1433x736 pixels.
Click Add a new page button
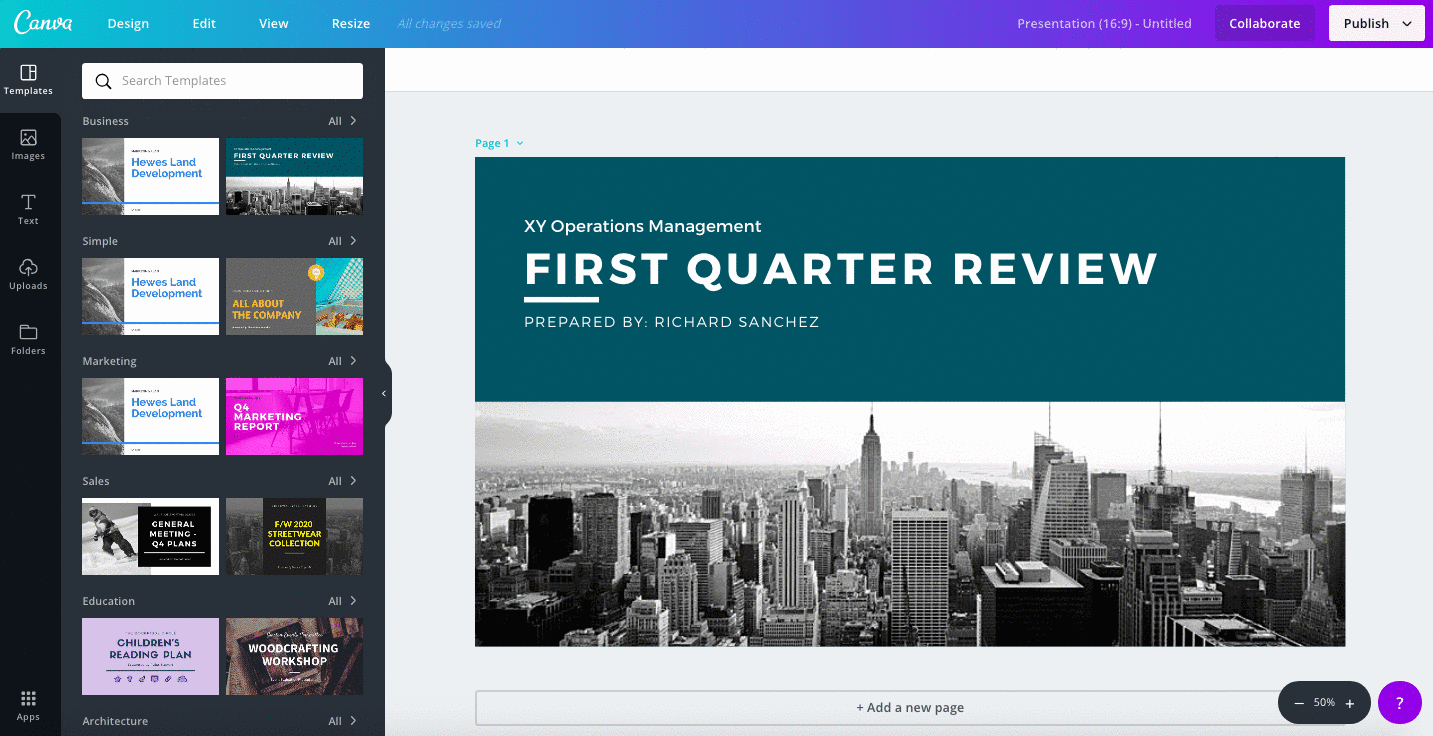(910, 707)
